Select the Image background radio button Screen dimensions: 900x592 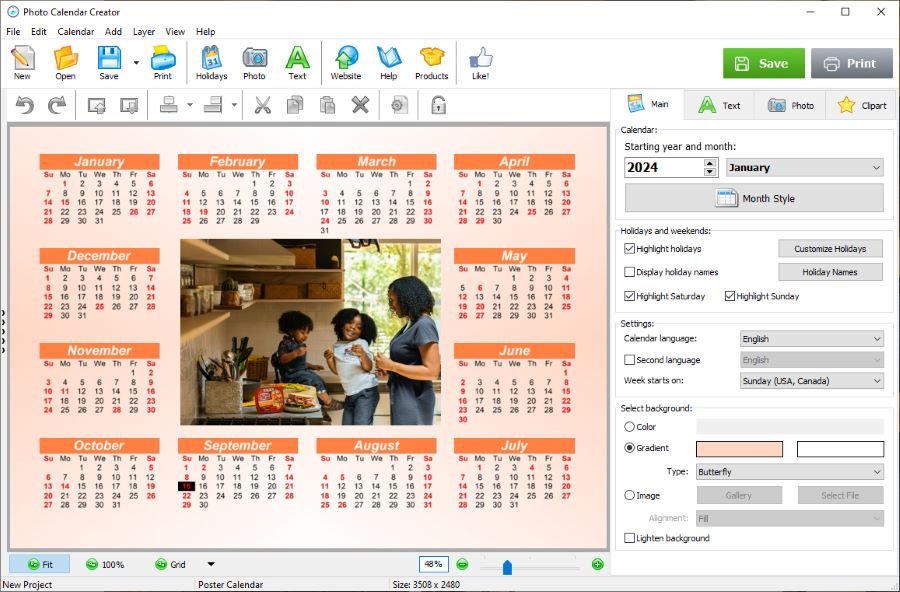630,495
